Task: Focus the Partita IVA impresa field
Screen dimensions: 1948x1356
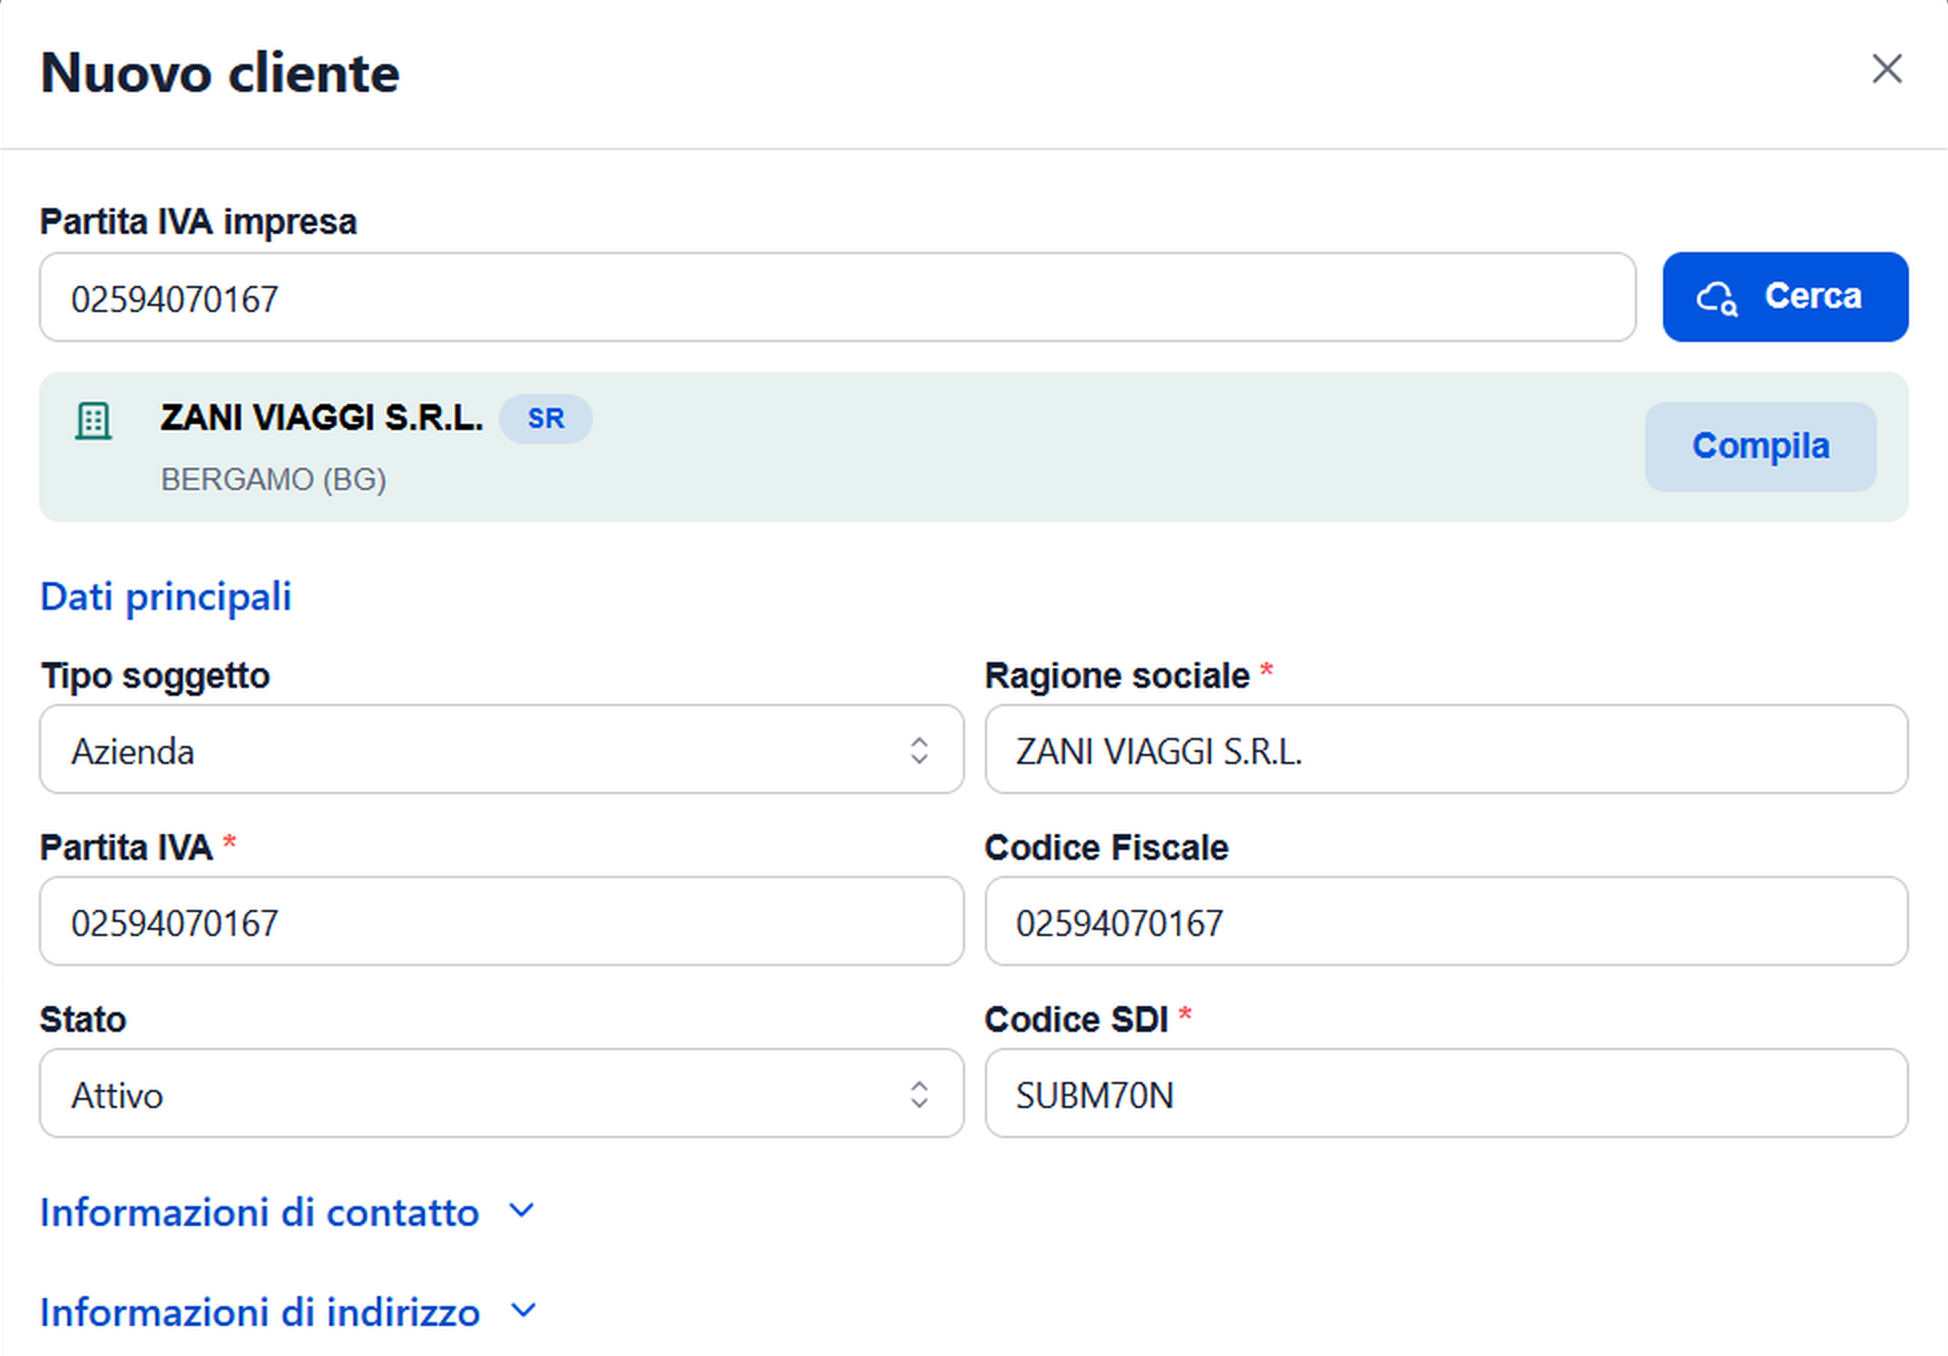Action: tap(837, 297)
